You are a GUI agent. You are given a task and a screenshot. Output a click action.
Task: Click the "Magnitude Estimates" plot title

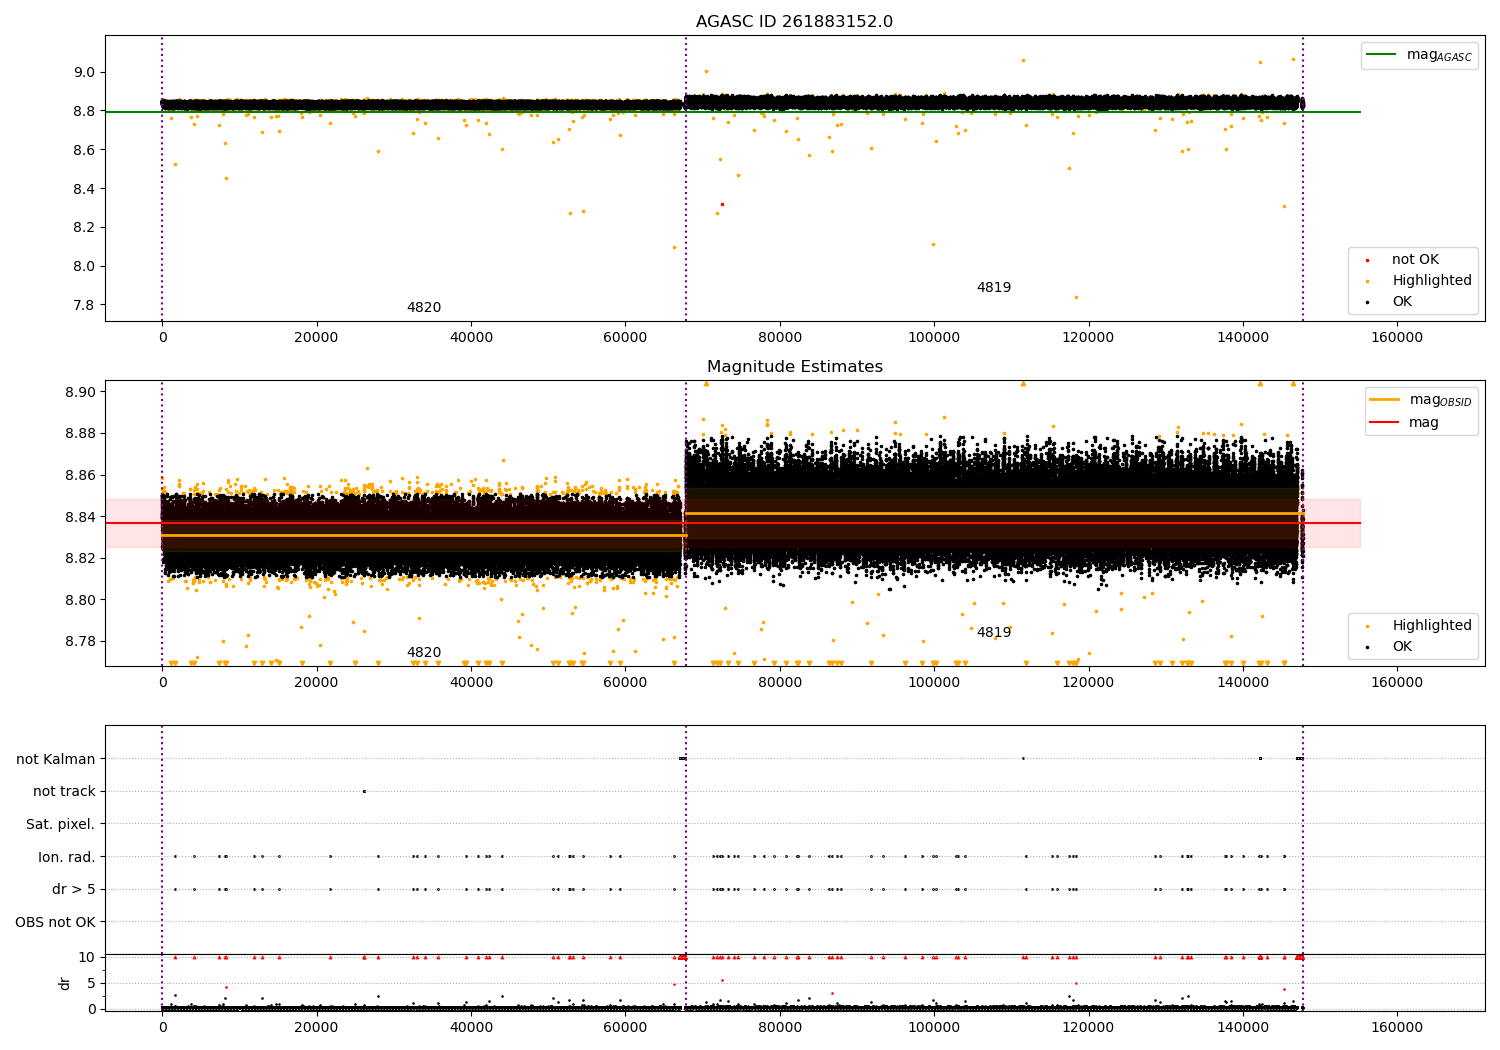794,367
